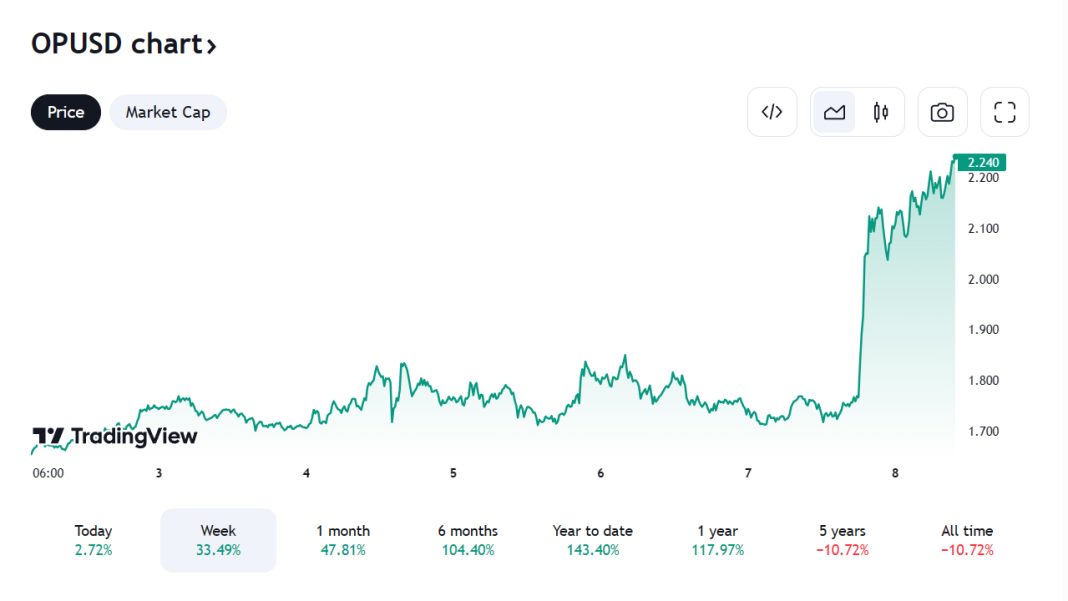
Task: Open the OPUSD chart heading link
Action: pos(115,44)
